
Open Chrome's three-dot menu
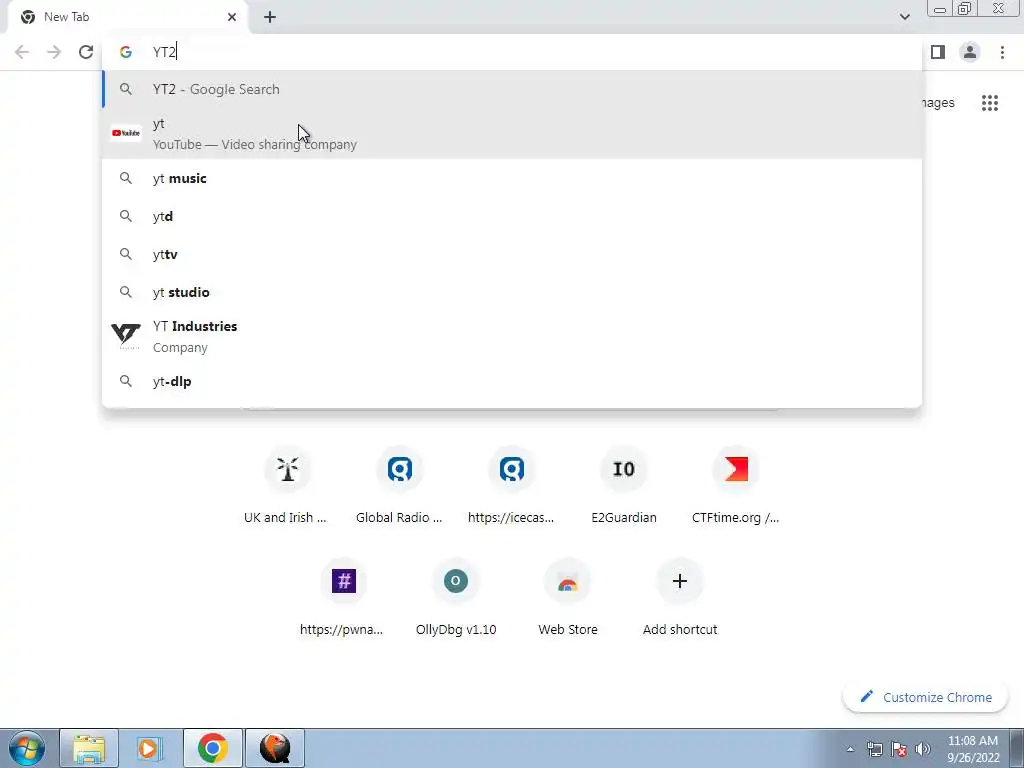tap(1002, 52)
